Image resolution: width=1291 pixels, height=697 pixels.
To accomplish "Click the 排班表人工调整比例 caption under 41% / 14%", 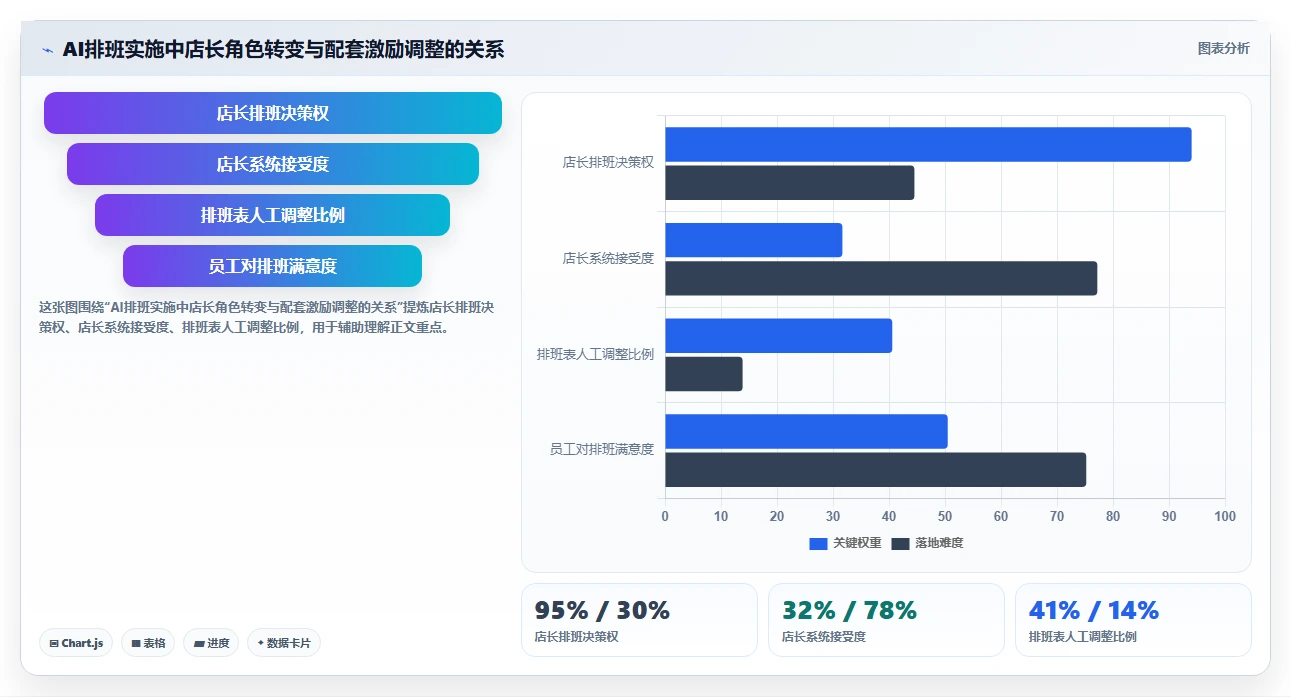I will click(x=1083, y=637).
